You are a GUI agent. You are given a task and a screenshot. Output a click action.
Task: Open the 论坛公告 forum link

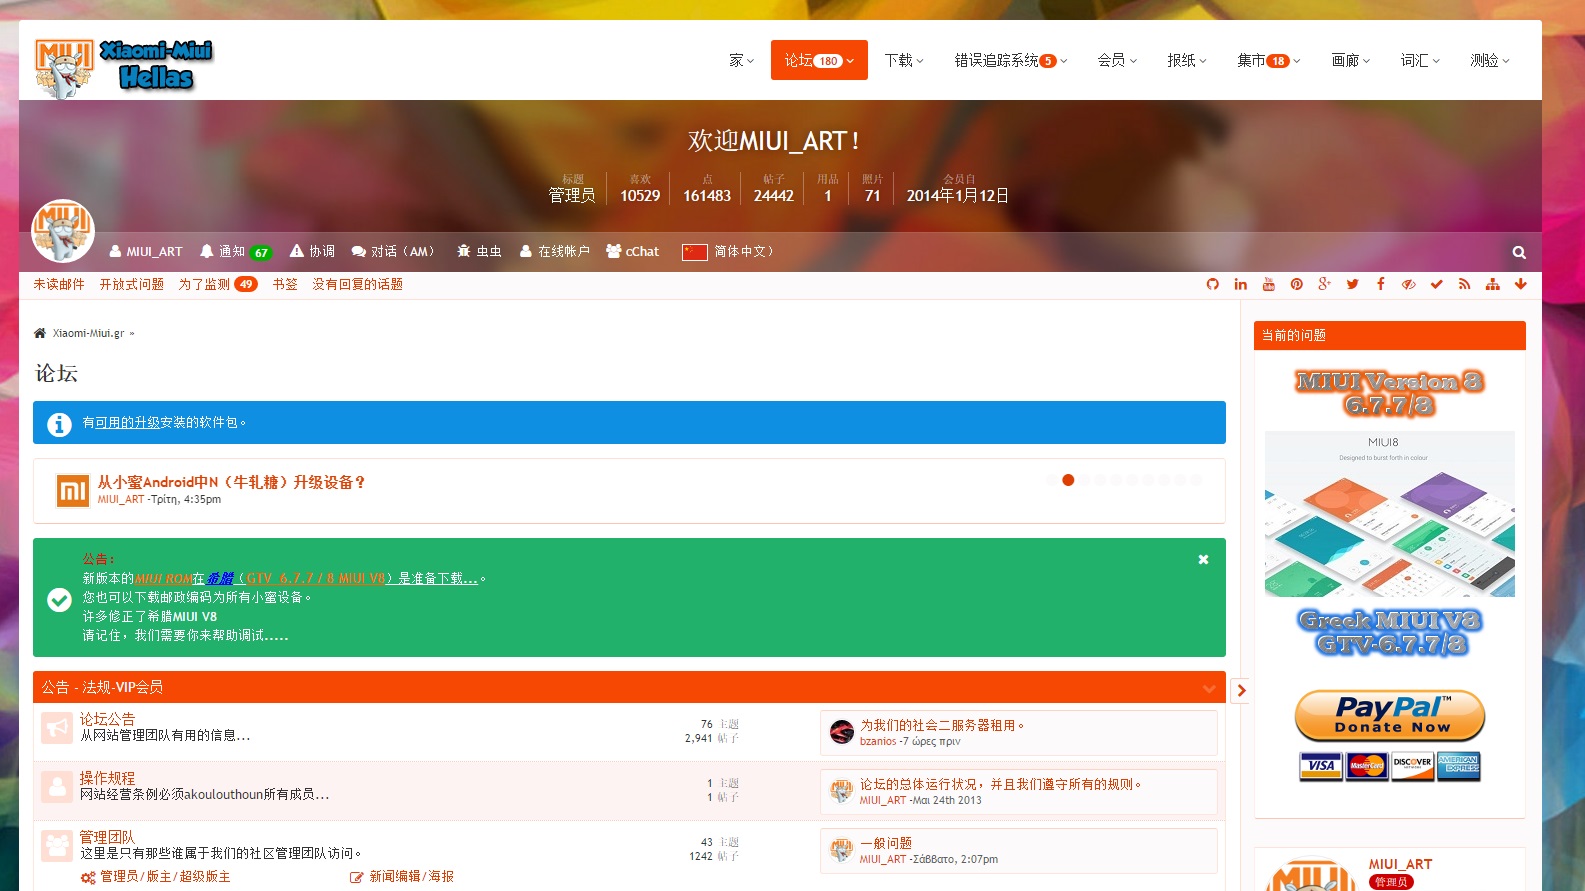pyautogui.click(x=107, y=719)
